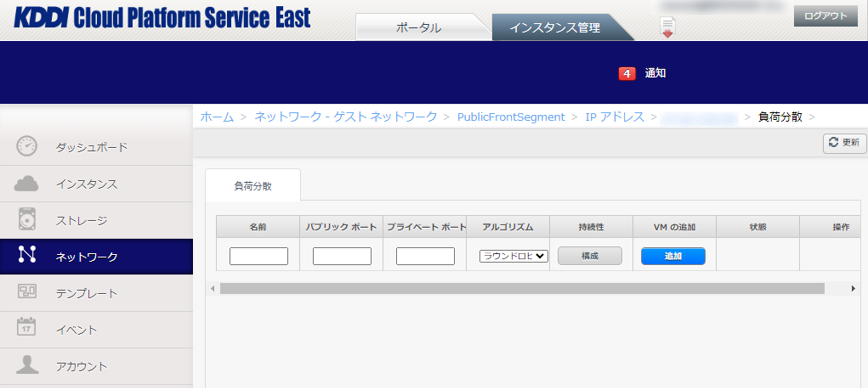Open ネットワーク - ゲスト ネットワーク breadcrumb
Image resolution: width=868 pixels, height=388 pixels.
pyautogui.click(x=345, y=117)
